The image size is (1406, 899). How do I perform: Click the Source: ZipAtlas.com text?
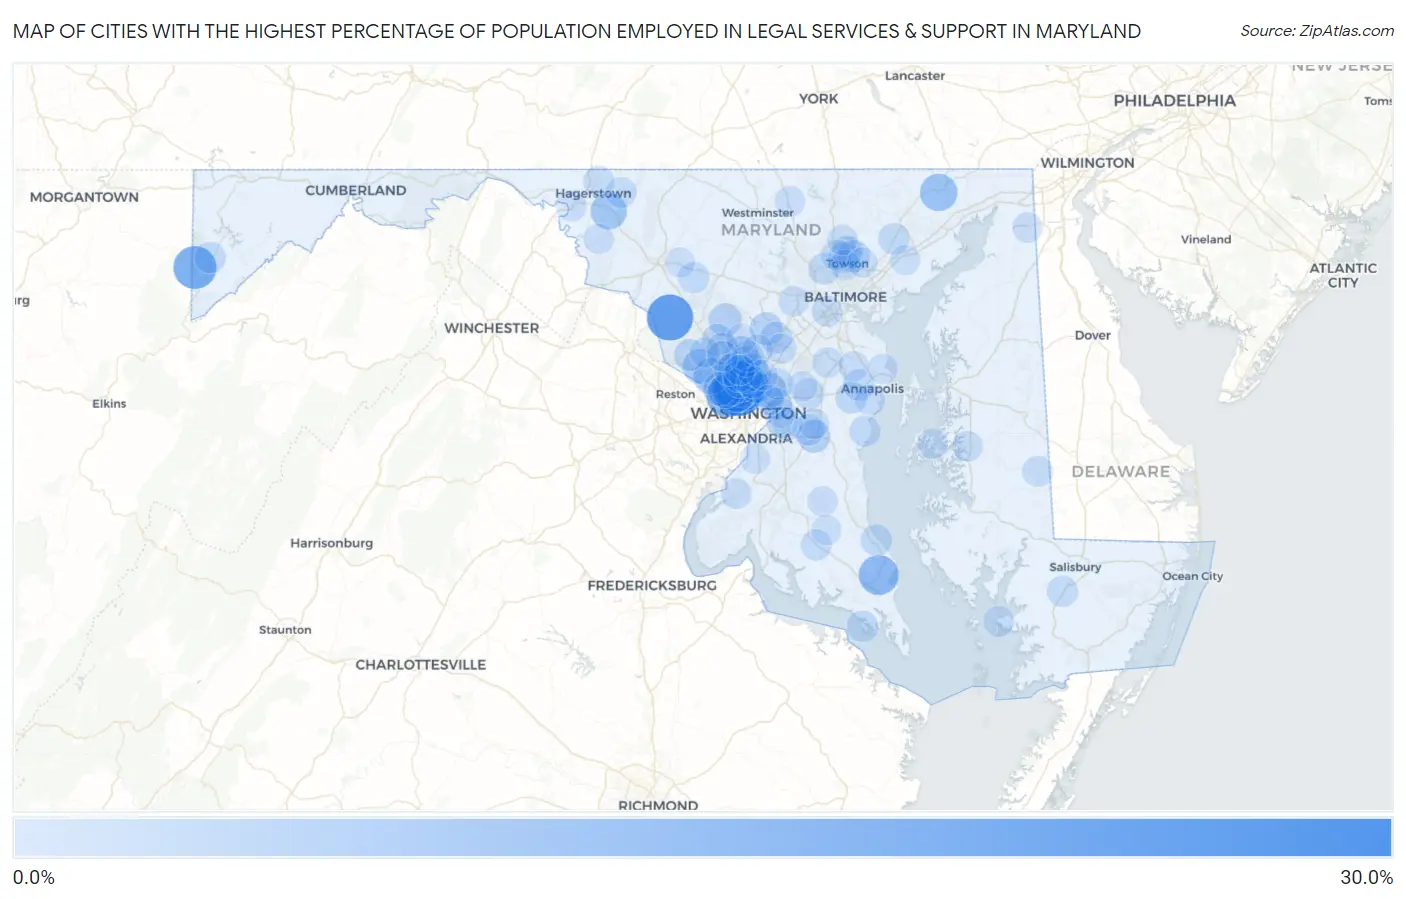(1317, 31)
